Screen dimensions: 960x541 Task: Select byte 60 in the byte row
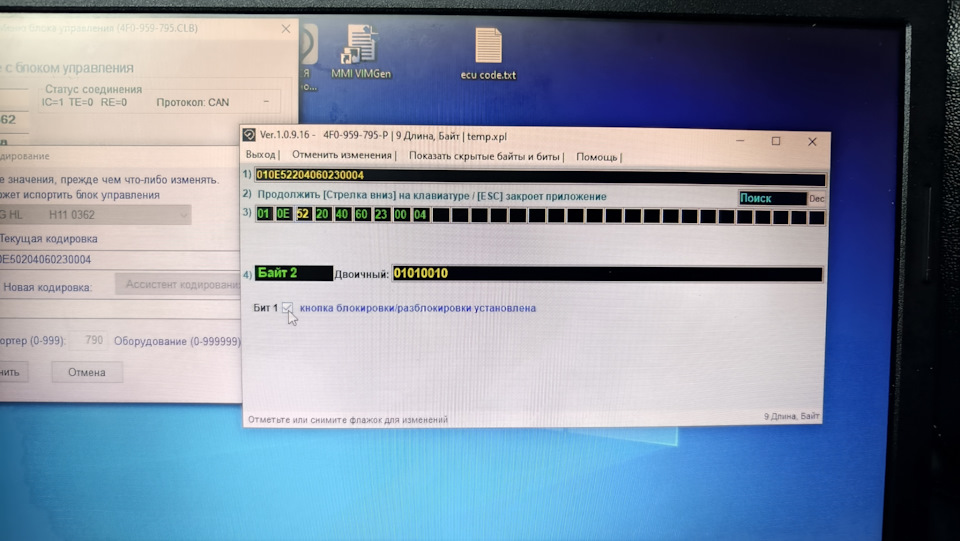point(362,214)
